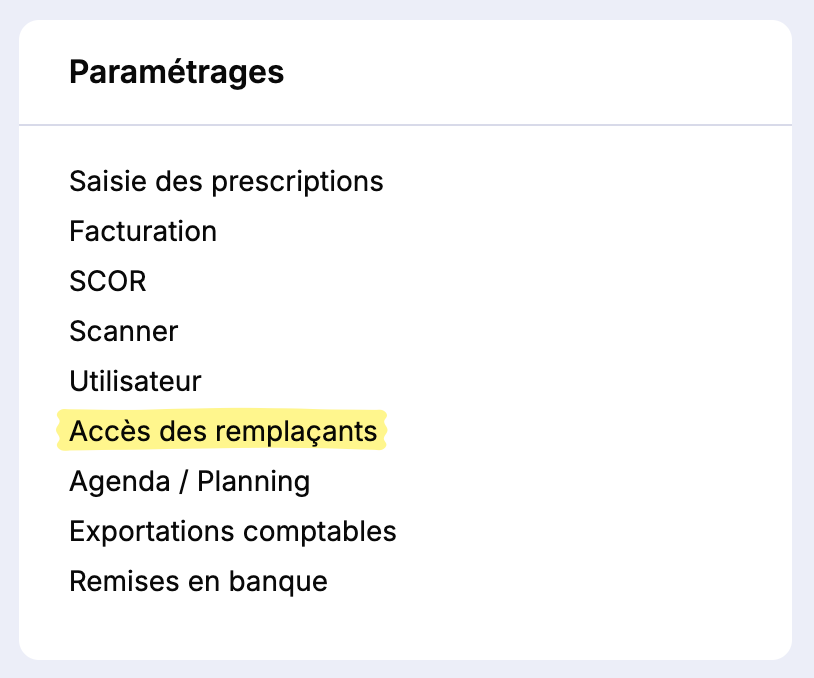Select the highlighted Accès des remplaçants option
Screen dimensions: 814x678
(x=222, y=431)
